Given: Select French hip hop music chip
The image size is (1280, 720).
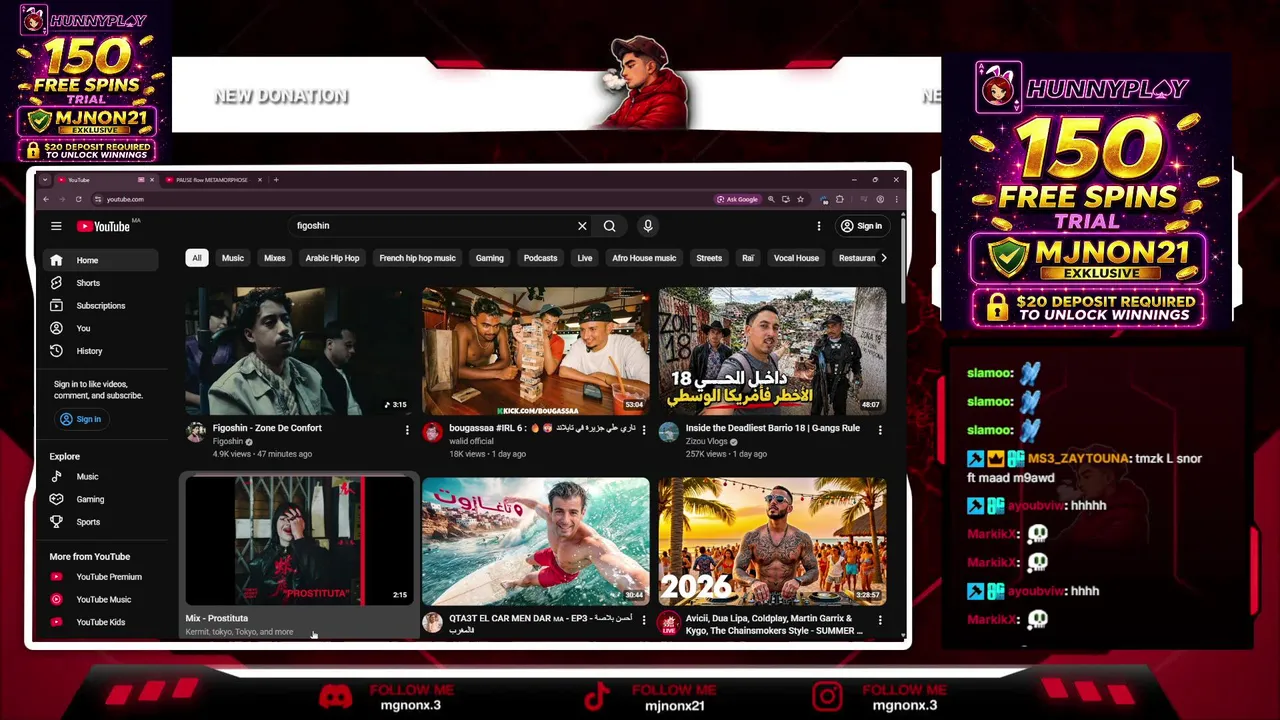Looking at the screenshot, I should (417, 258).
